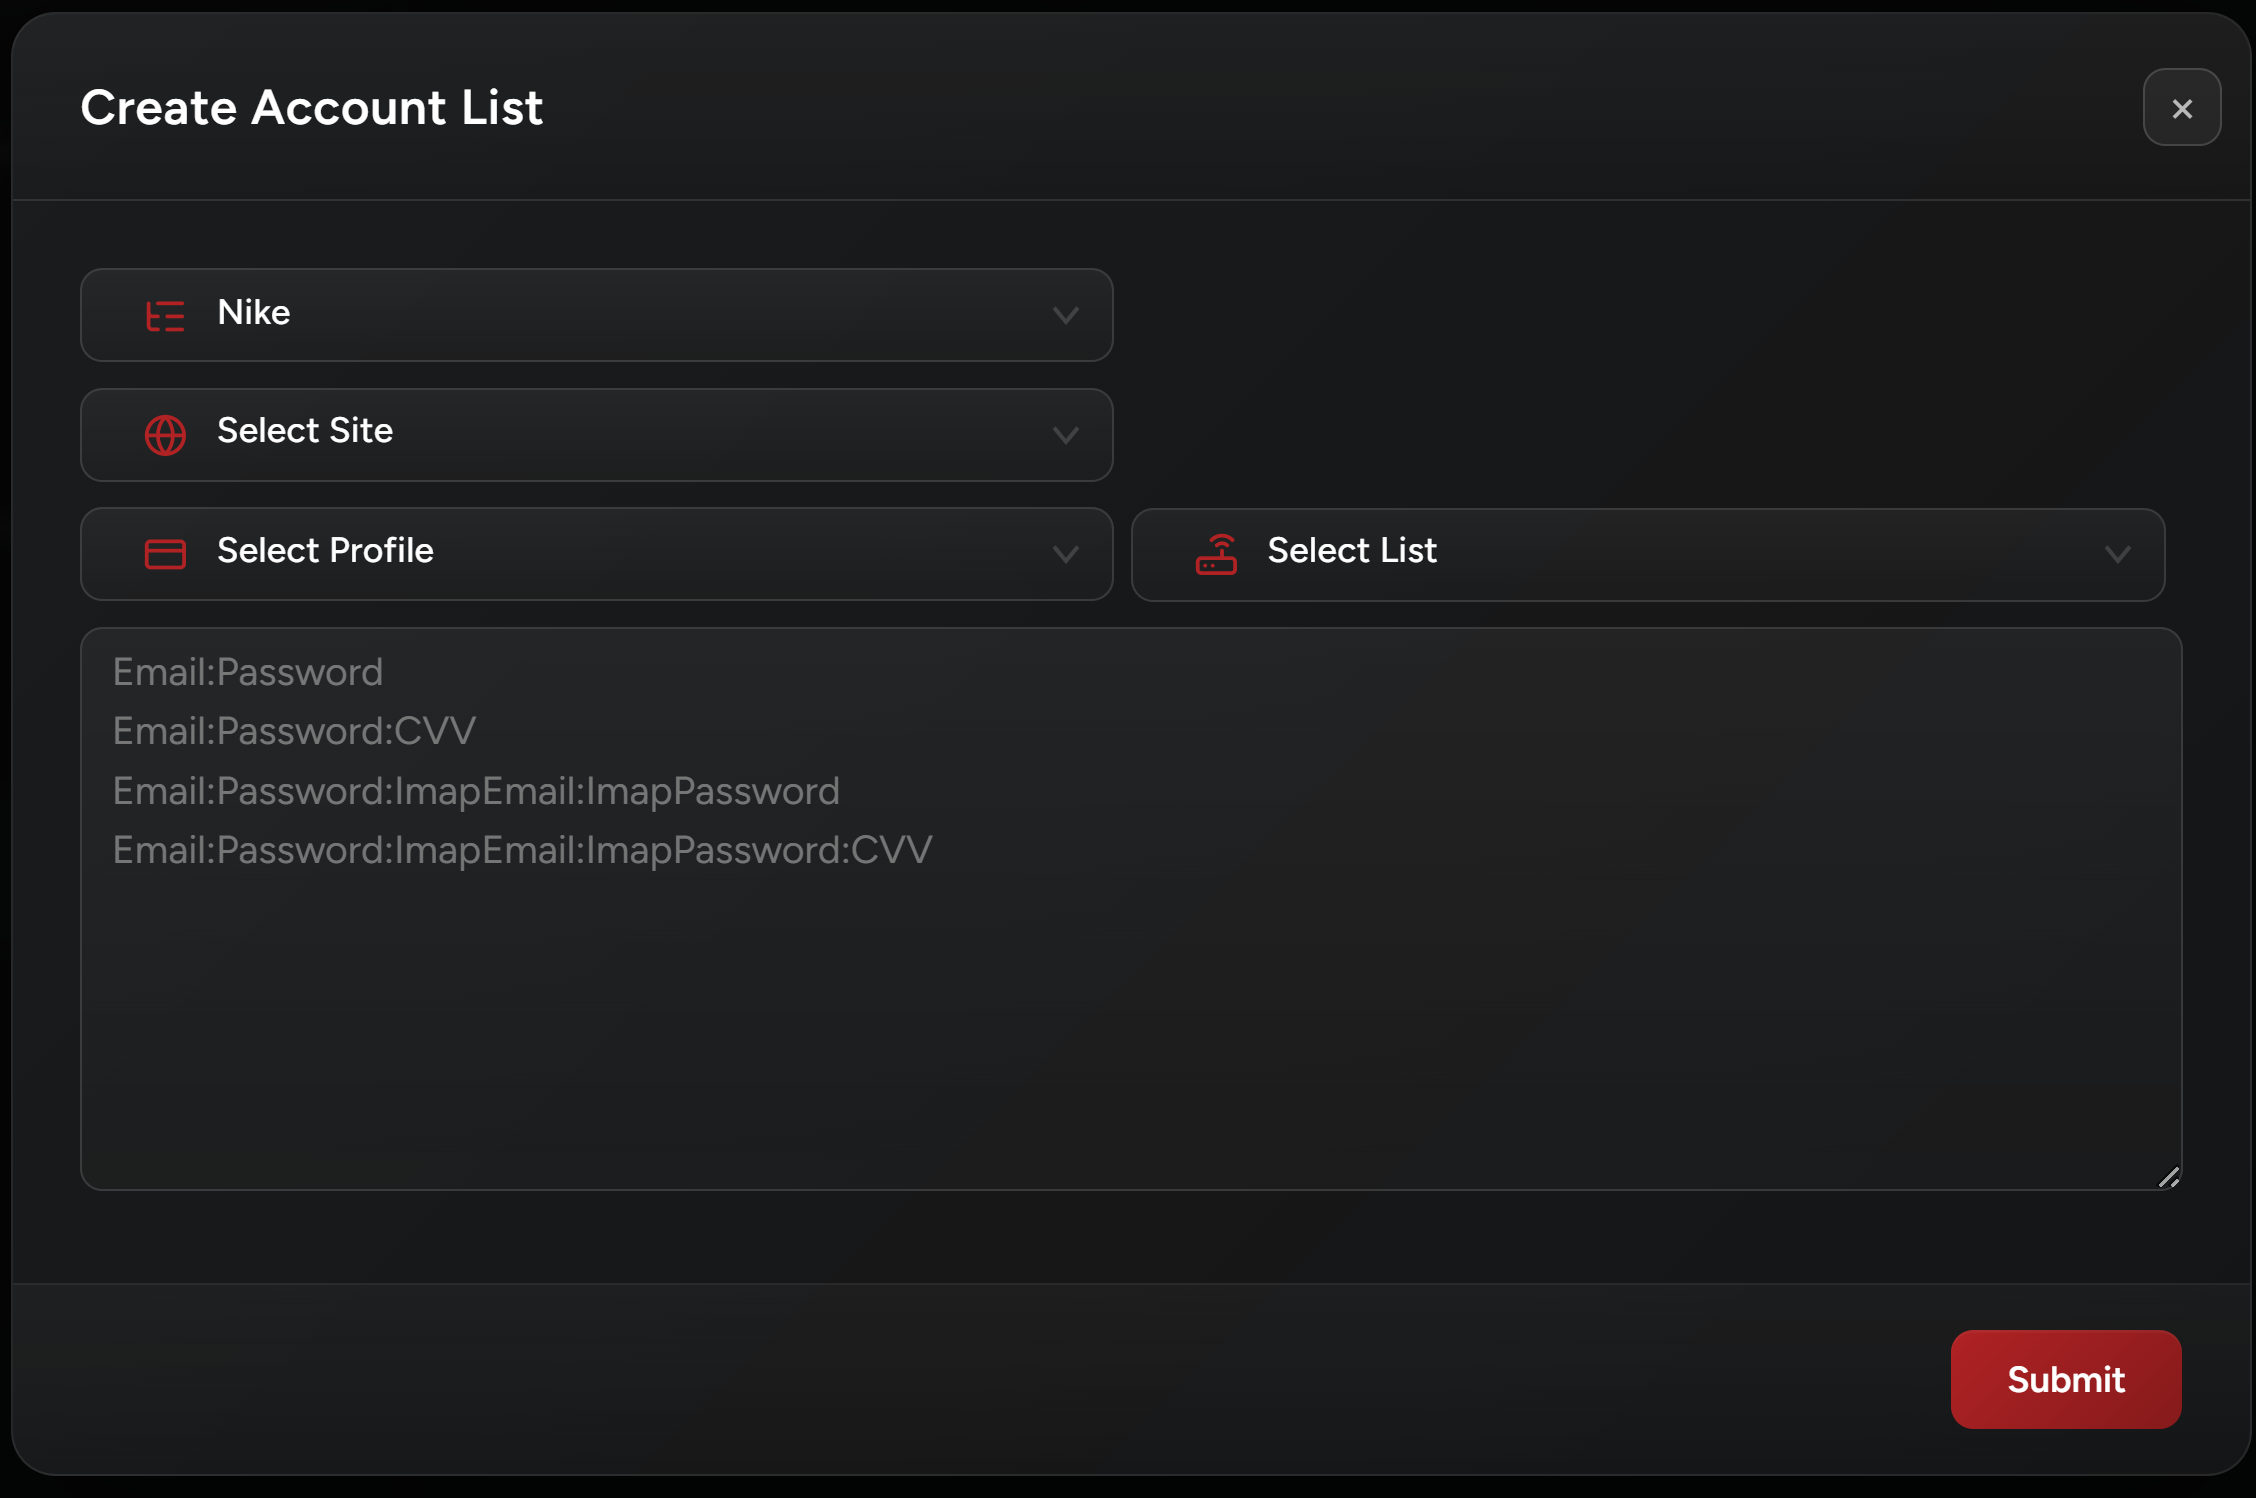Open the Nike store dropdown
The width and height of the screenshot is (2256, 1498).
tap(596, 316)
